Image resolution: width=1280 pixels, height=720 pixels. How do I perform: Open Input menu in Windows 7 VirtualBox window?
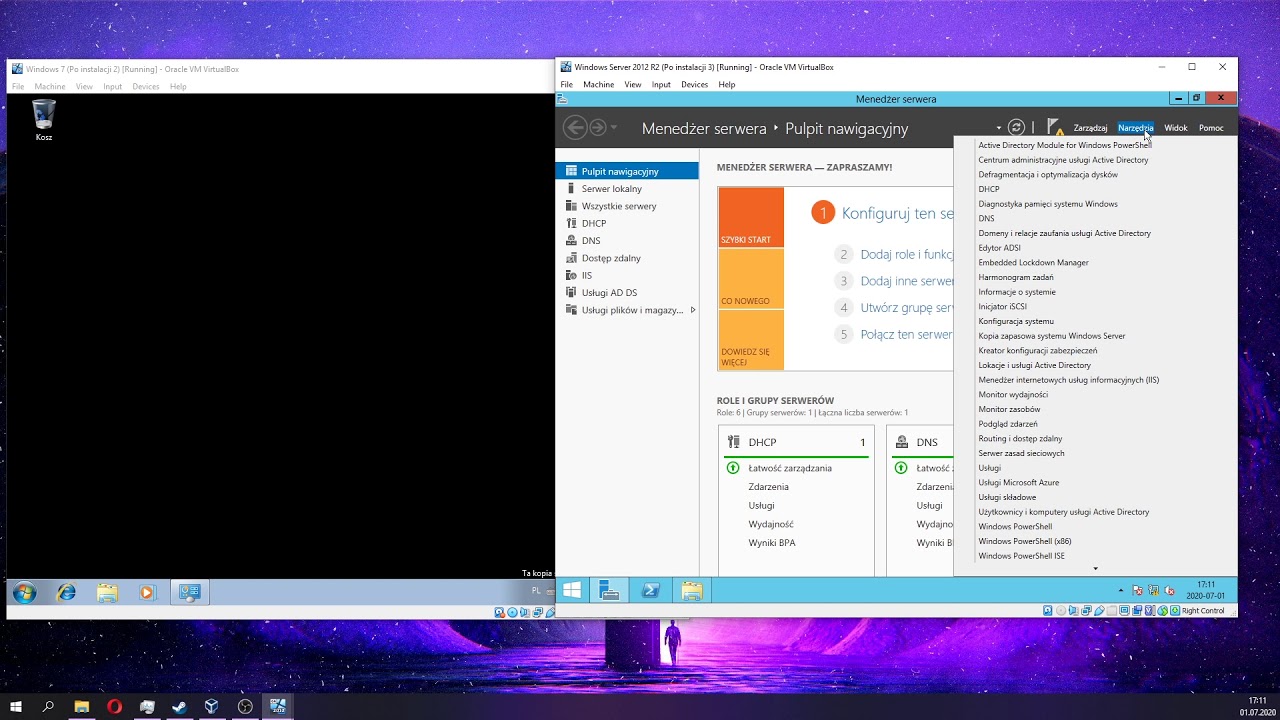pos(112,87)
